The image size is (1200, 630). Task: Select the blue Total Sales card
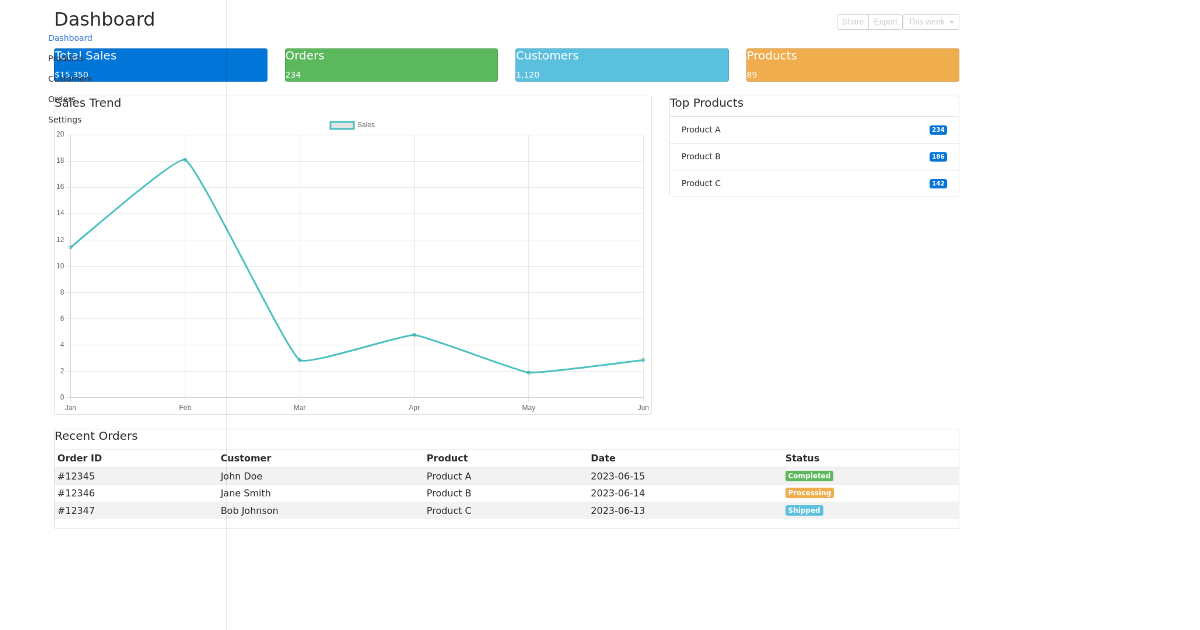pyautogui.click(x=160, y=64)
